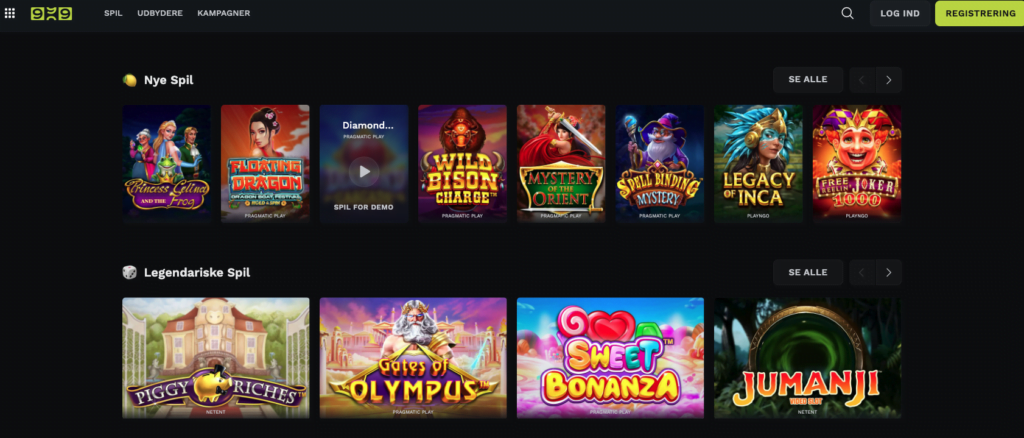This screenshot has height=438, width=1024.
Task: Select the Sweet Bonanza game tile
Action: click(x=610, y=358)
